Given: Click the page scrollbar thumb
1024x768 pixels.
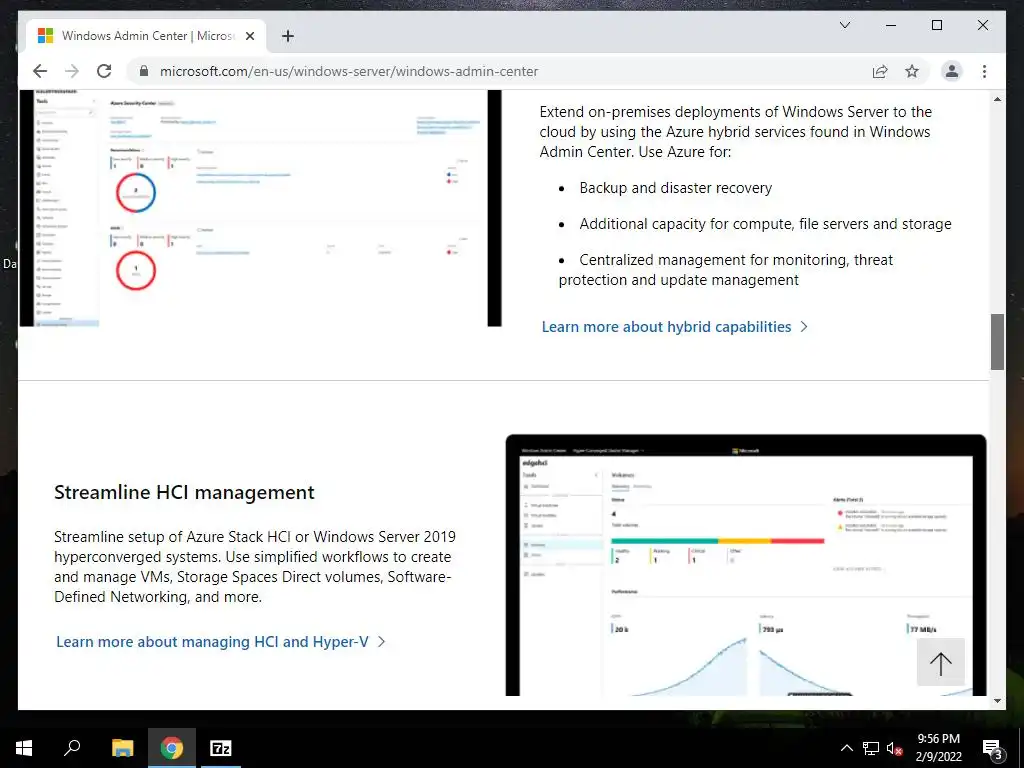Looking at the screenshot, I should 997,342.
